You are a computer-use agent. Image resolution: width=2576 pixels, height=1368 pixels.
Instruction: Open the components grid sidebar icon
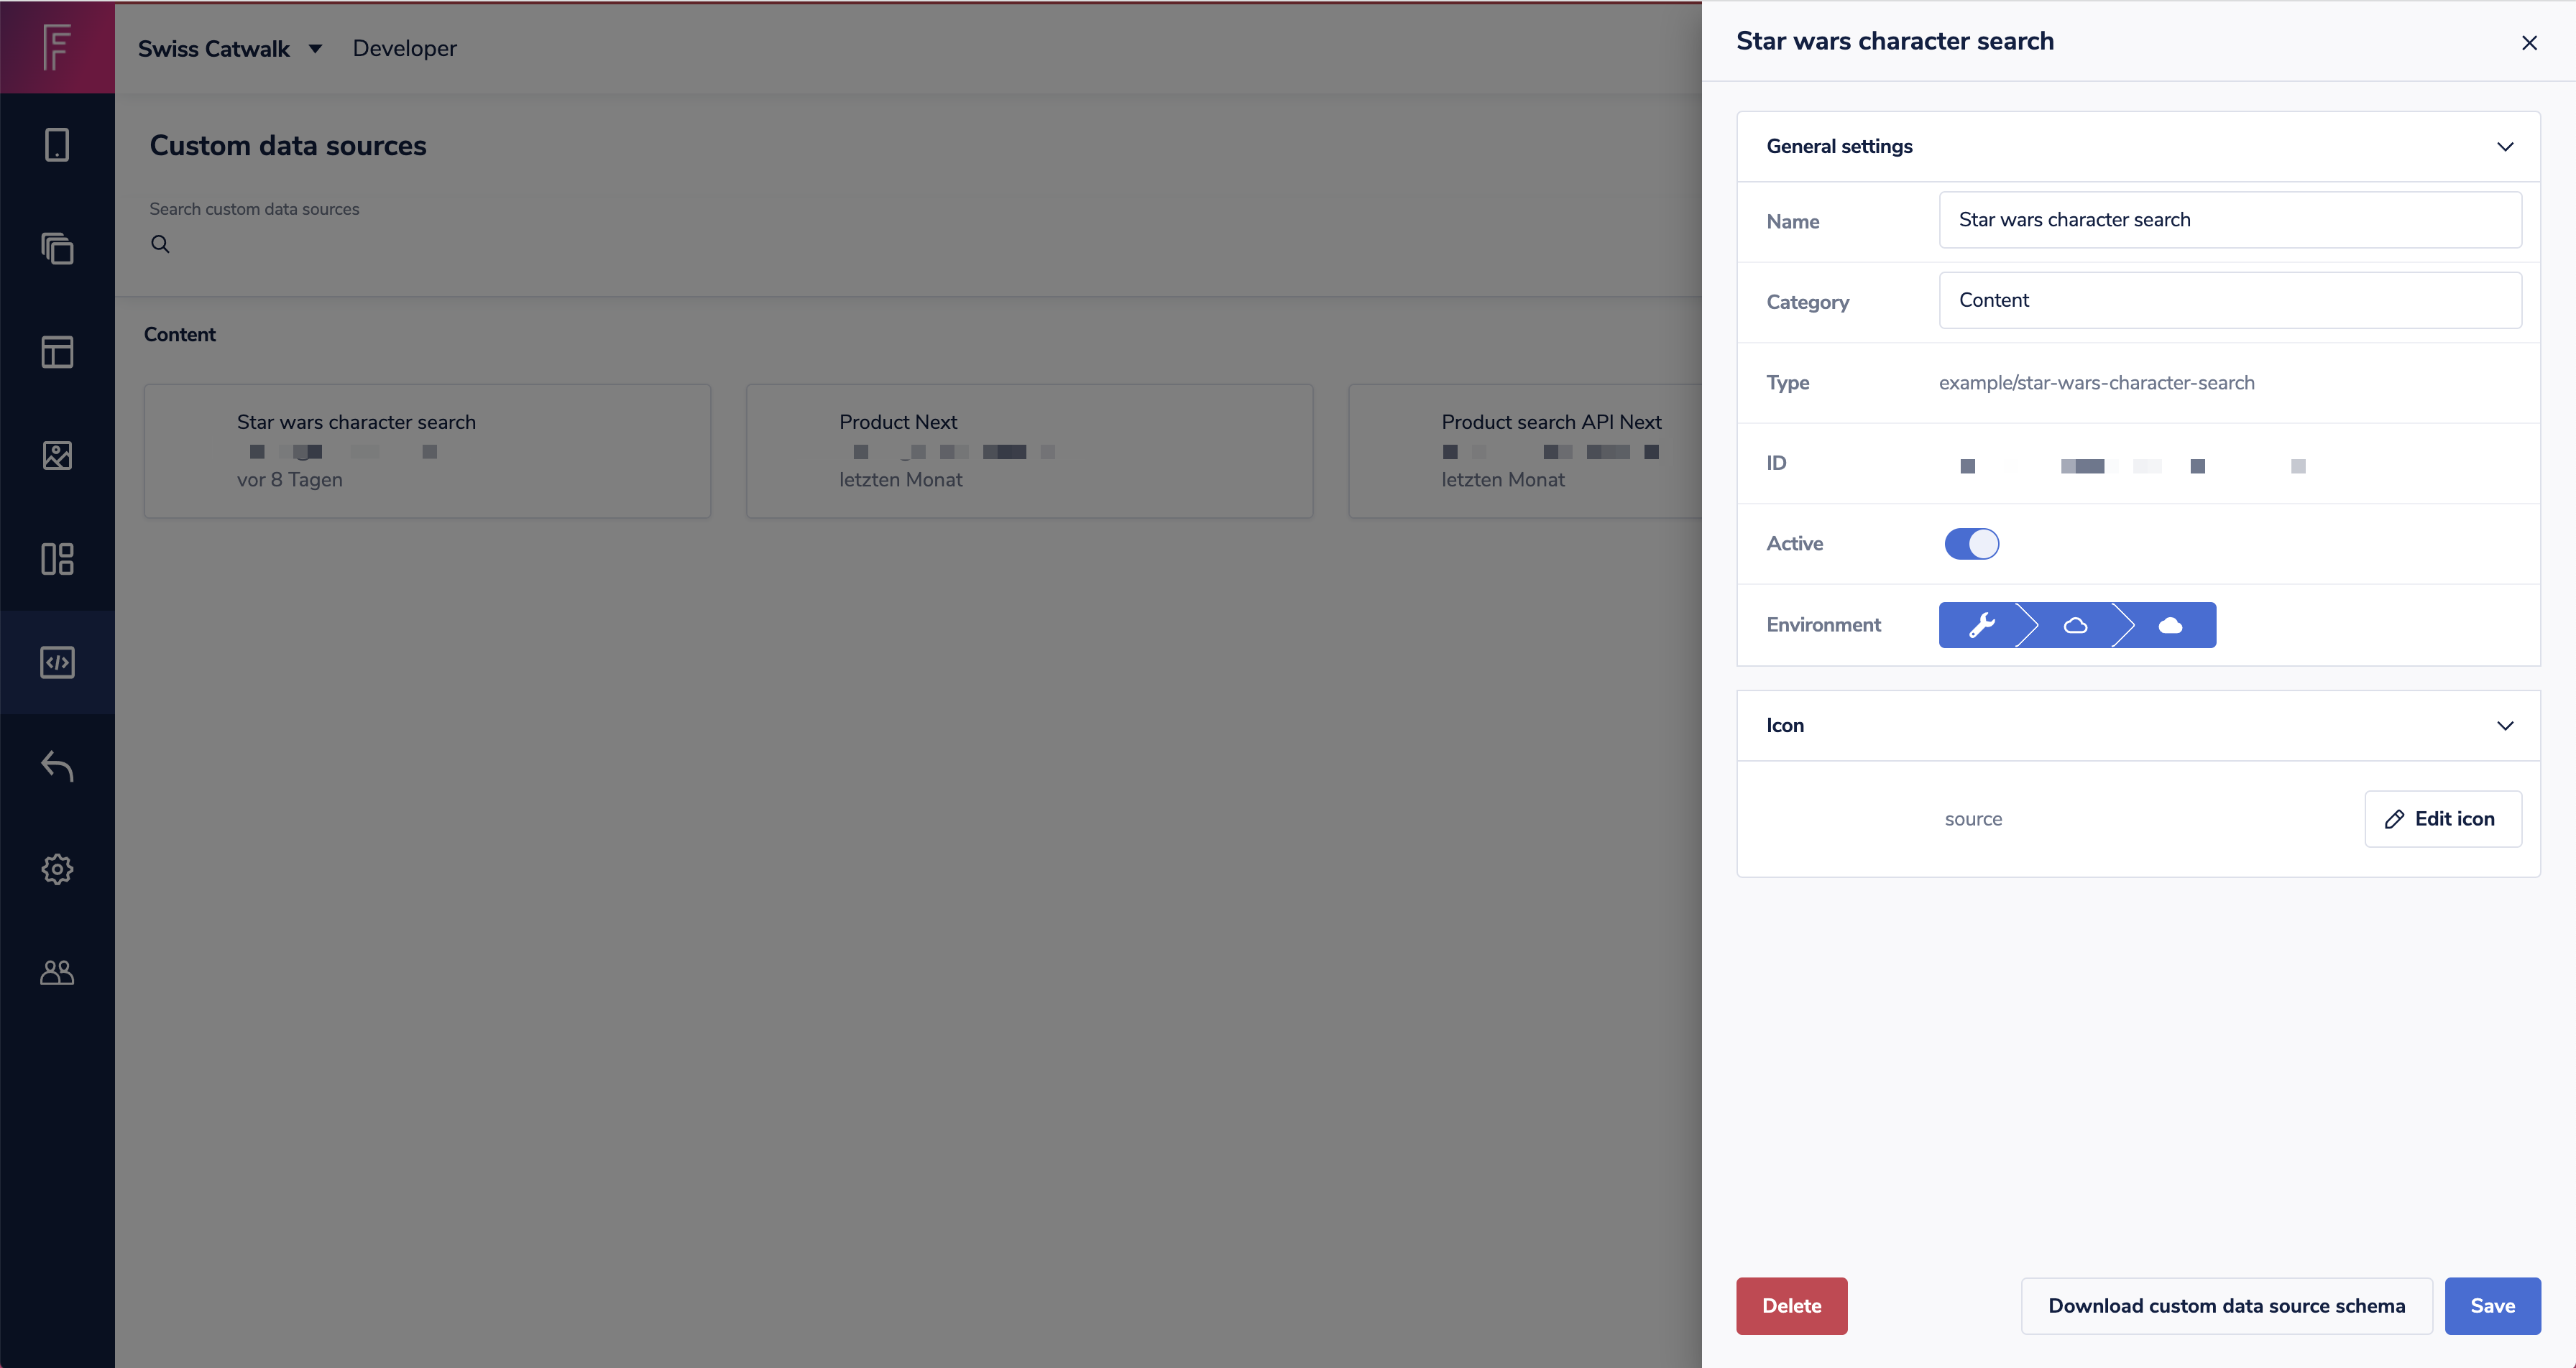pyautogui.click(x=57, y=559)
